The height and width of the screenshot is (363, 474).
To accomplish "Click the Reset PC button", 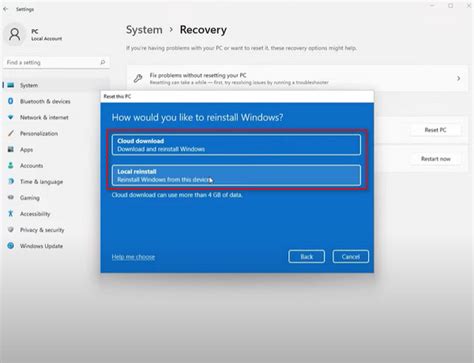I will [435, 130].
